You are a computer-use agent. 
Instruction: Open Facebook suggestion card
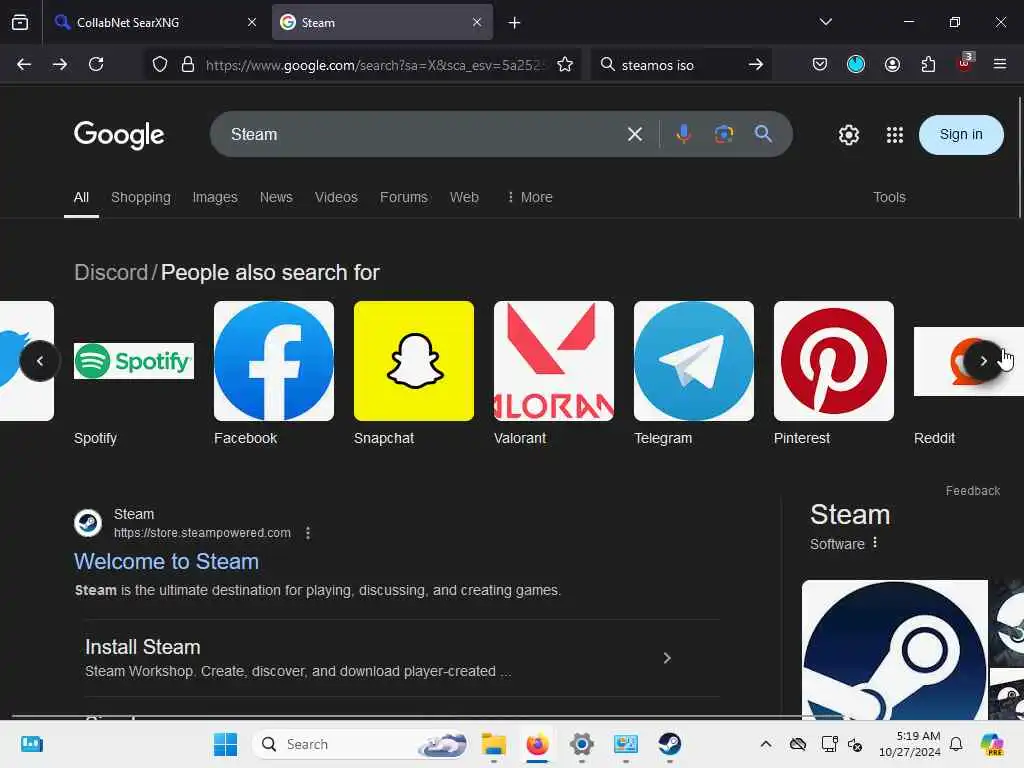[x=274, y=374]
